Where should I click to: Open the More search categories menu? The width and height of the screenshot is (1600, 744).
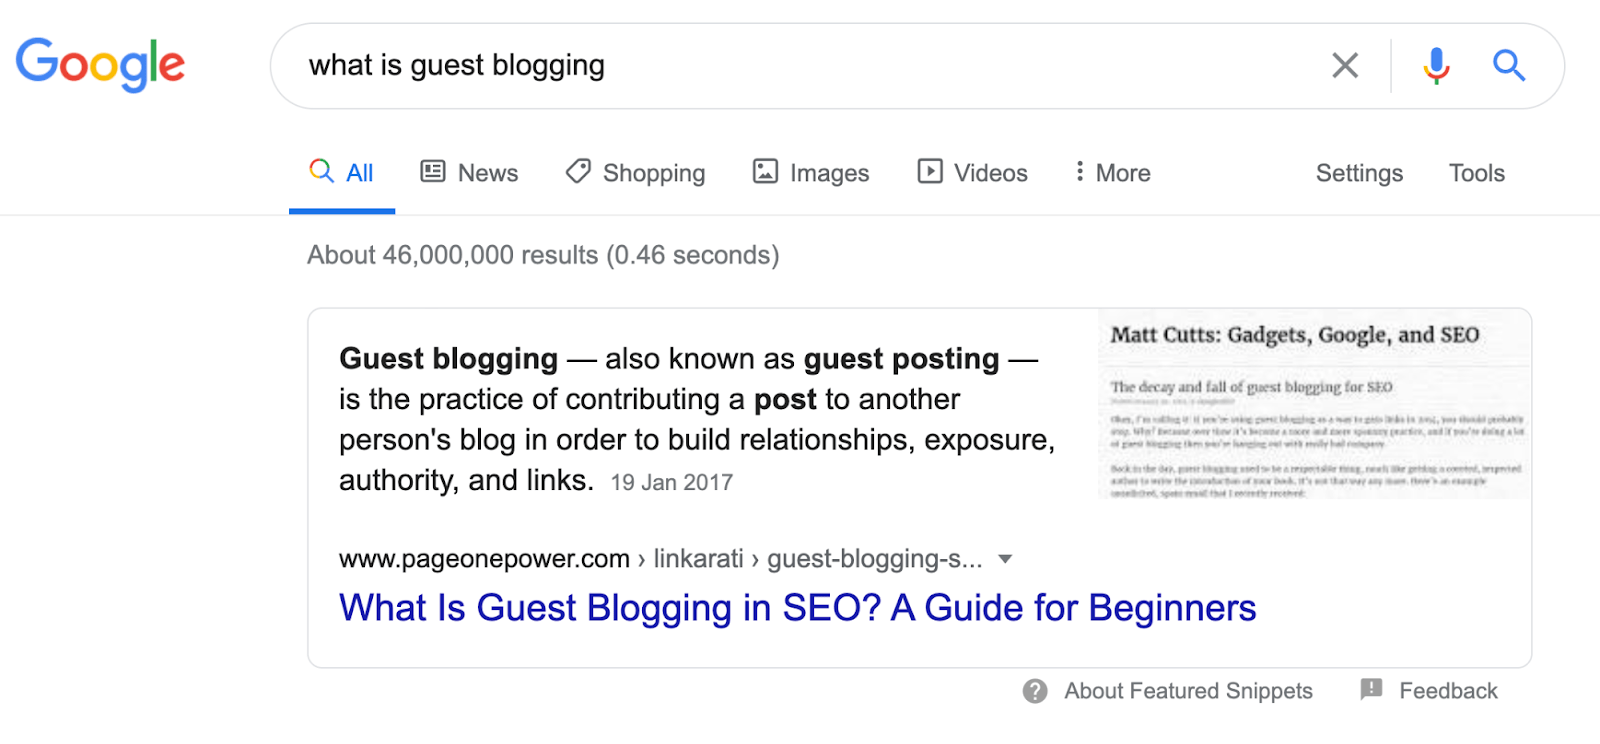pyautogui.click(x=1110, y=172)
